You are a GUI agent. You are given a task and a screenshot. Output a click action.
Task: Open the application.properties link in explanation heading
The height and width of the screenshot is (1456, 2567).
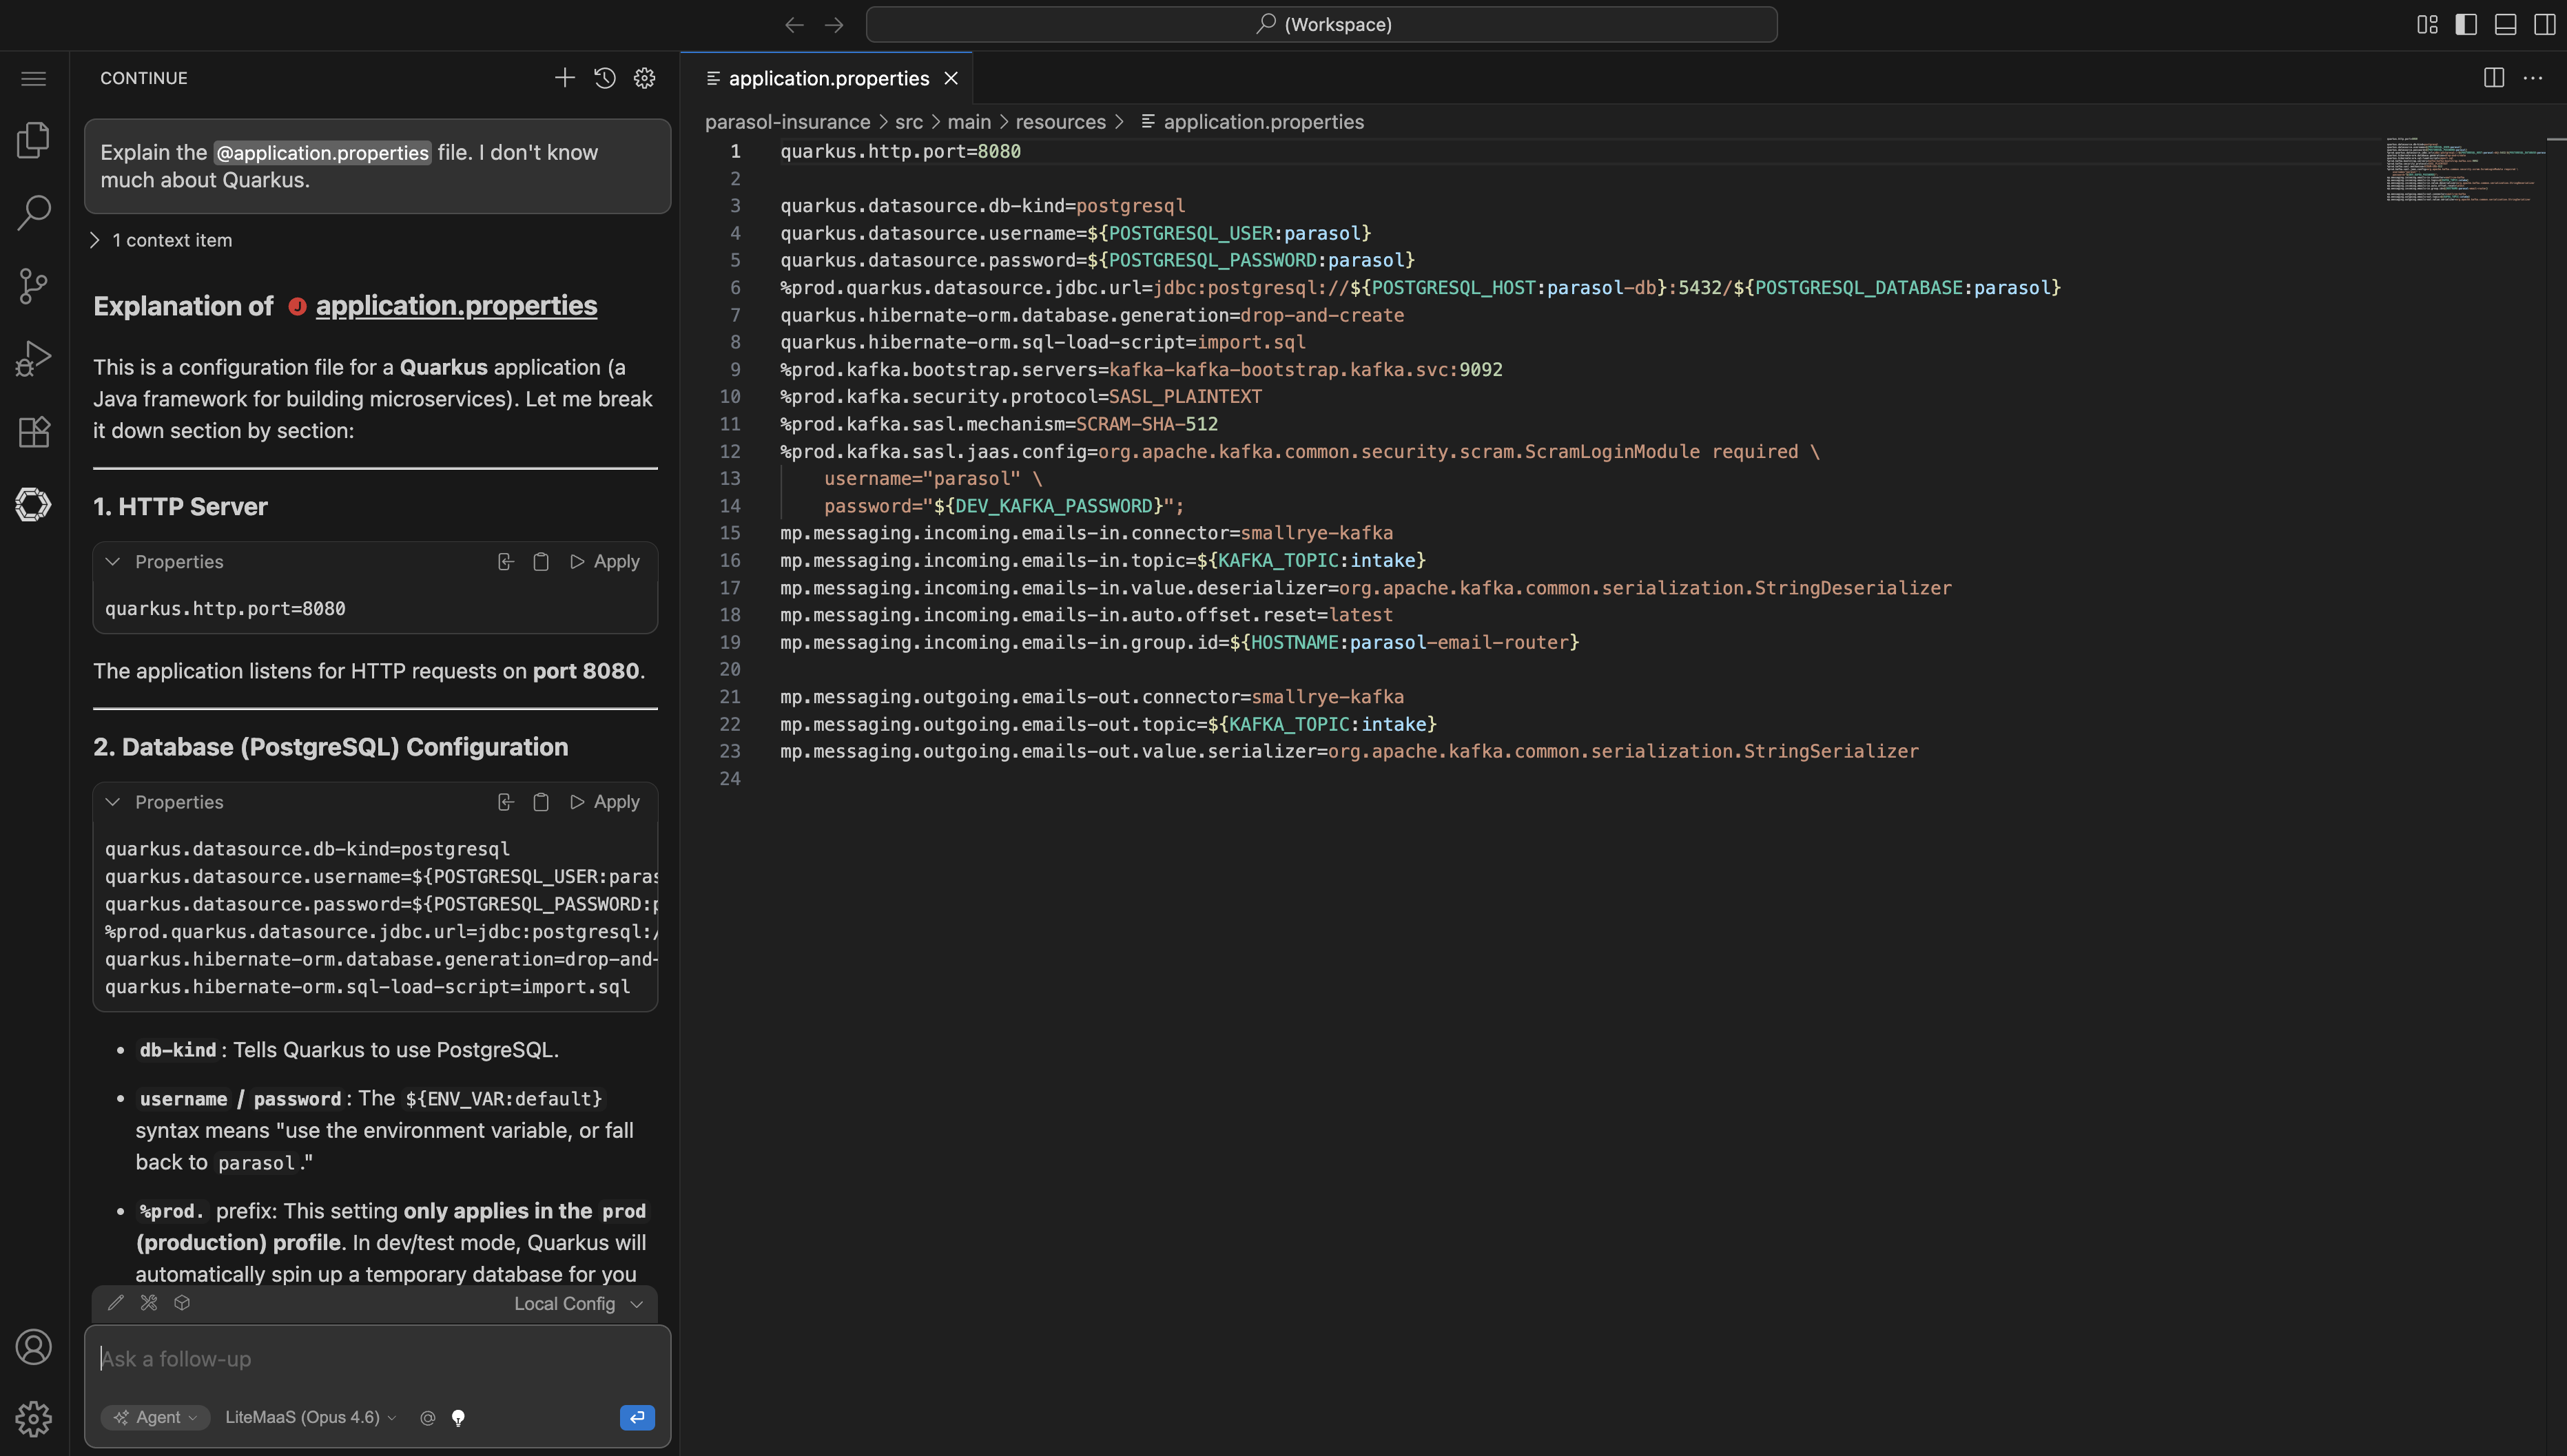click(x=456, y=306)
